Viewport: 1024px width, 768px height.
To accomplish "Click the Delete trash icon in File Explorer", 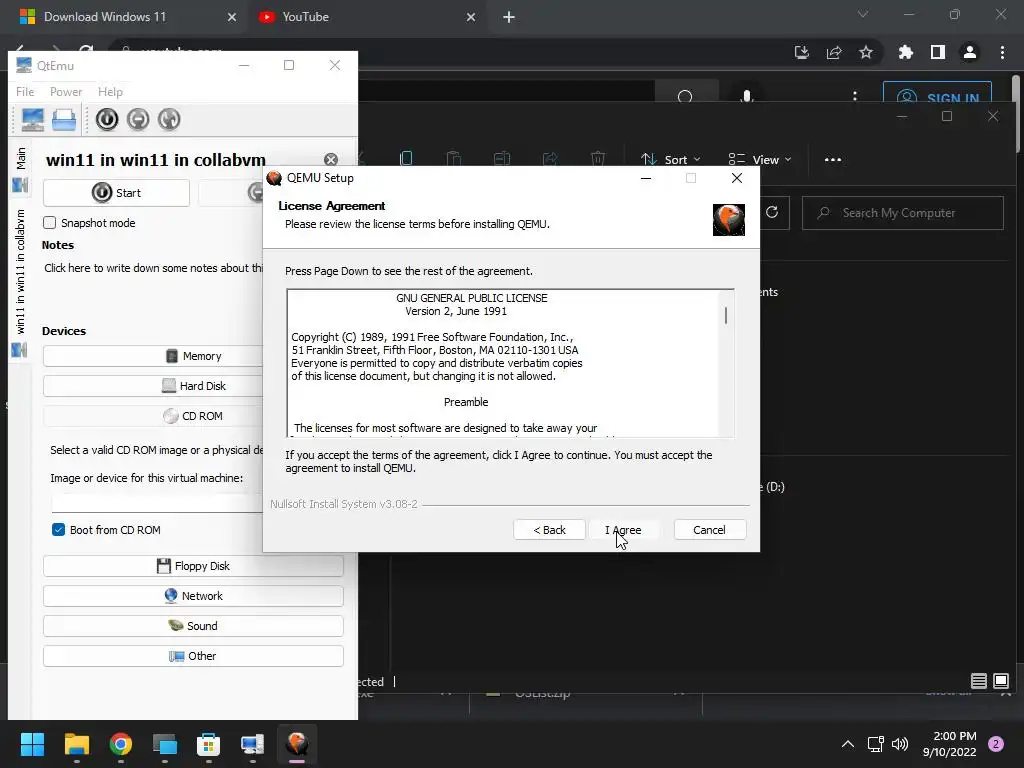I will pyautogui.click(x=598, y=158).
